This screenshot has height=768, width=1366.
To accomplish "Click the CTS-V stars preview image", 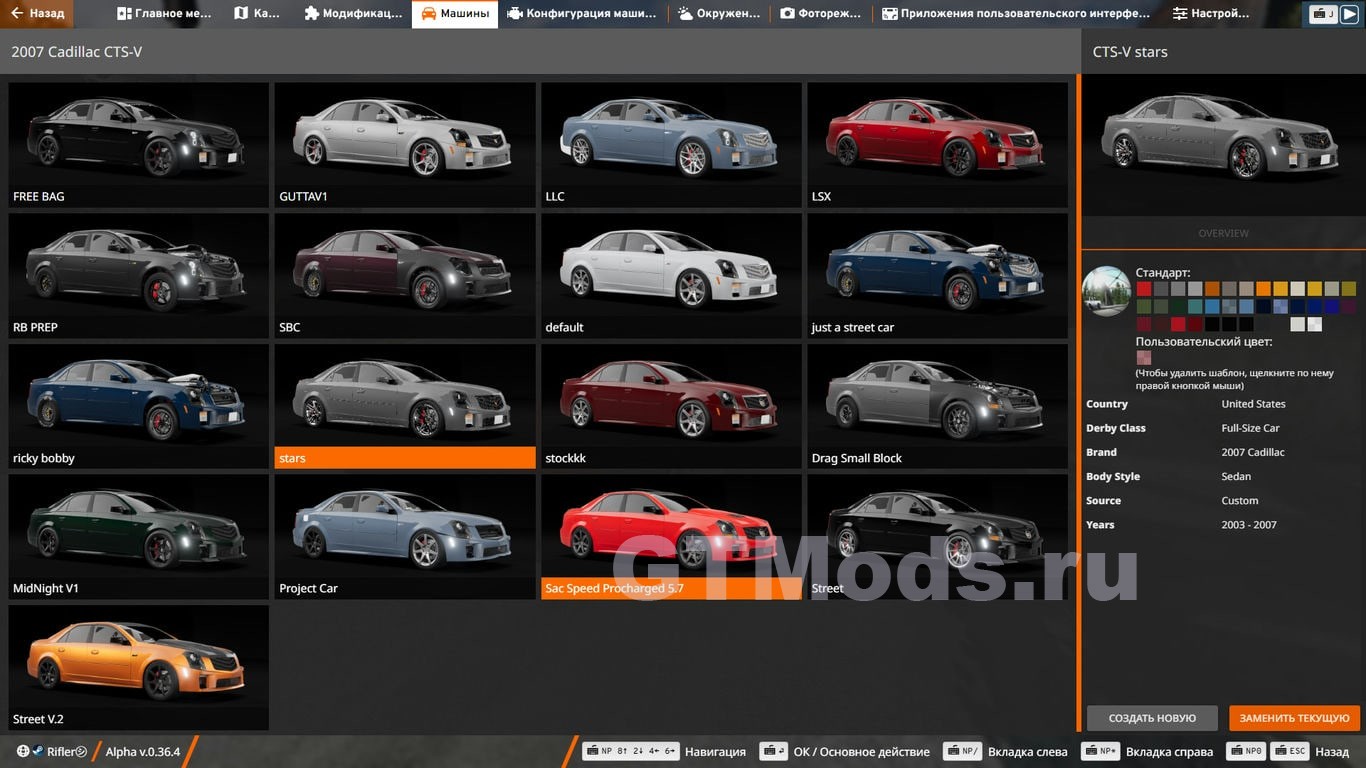I will pos(1223,145).
